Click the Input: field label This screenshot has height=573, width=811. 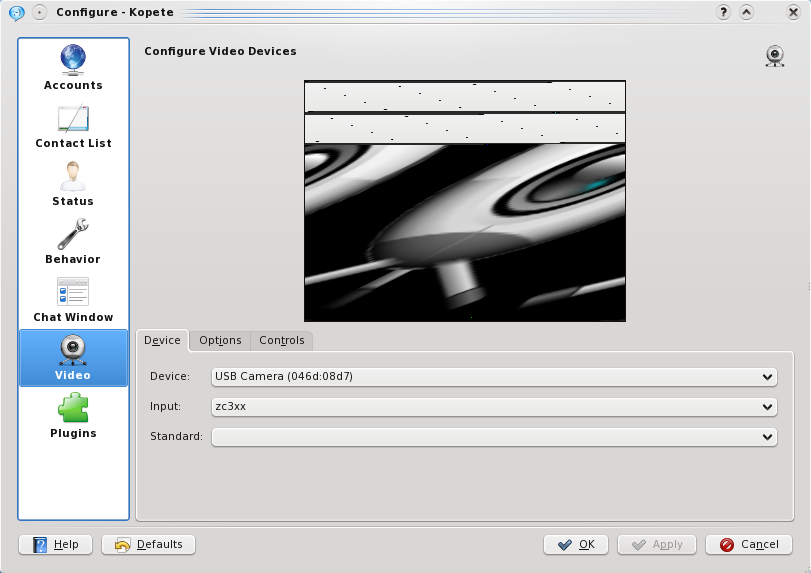point(166,406)
